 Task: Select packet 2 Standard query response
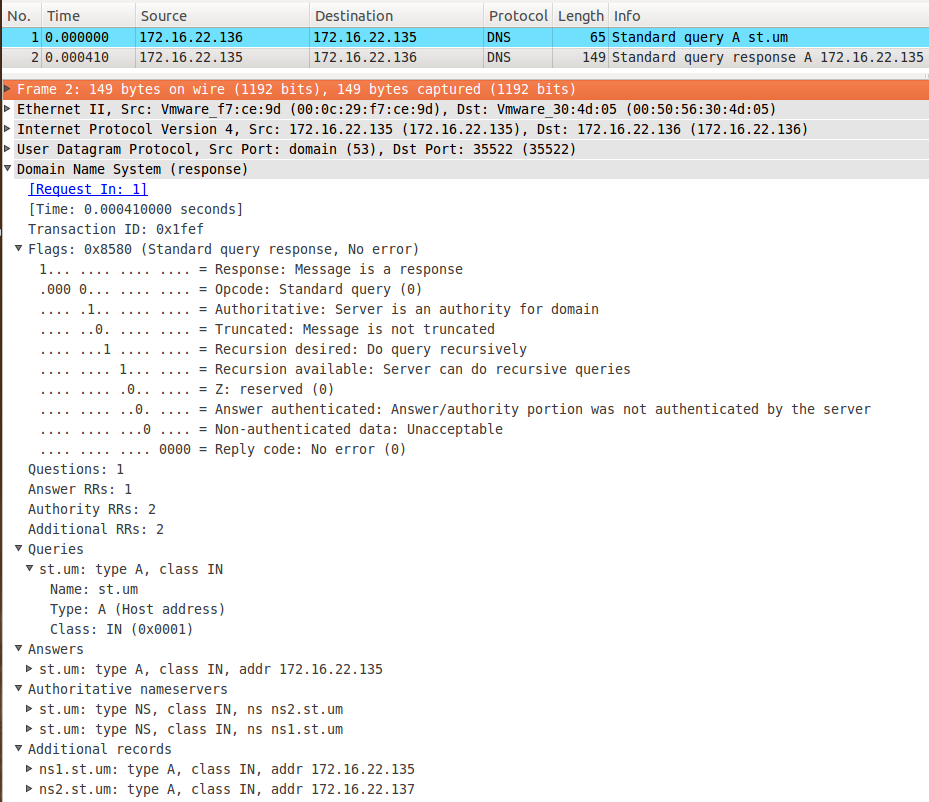click(x=466, y=57)
